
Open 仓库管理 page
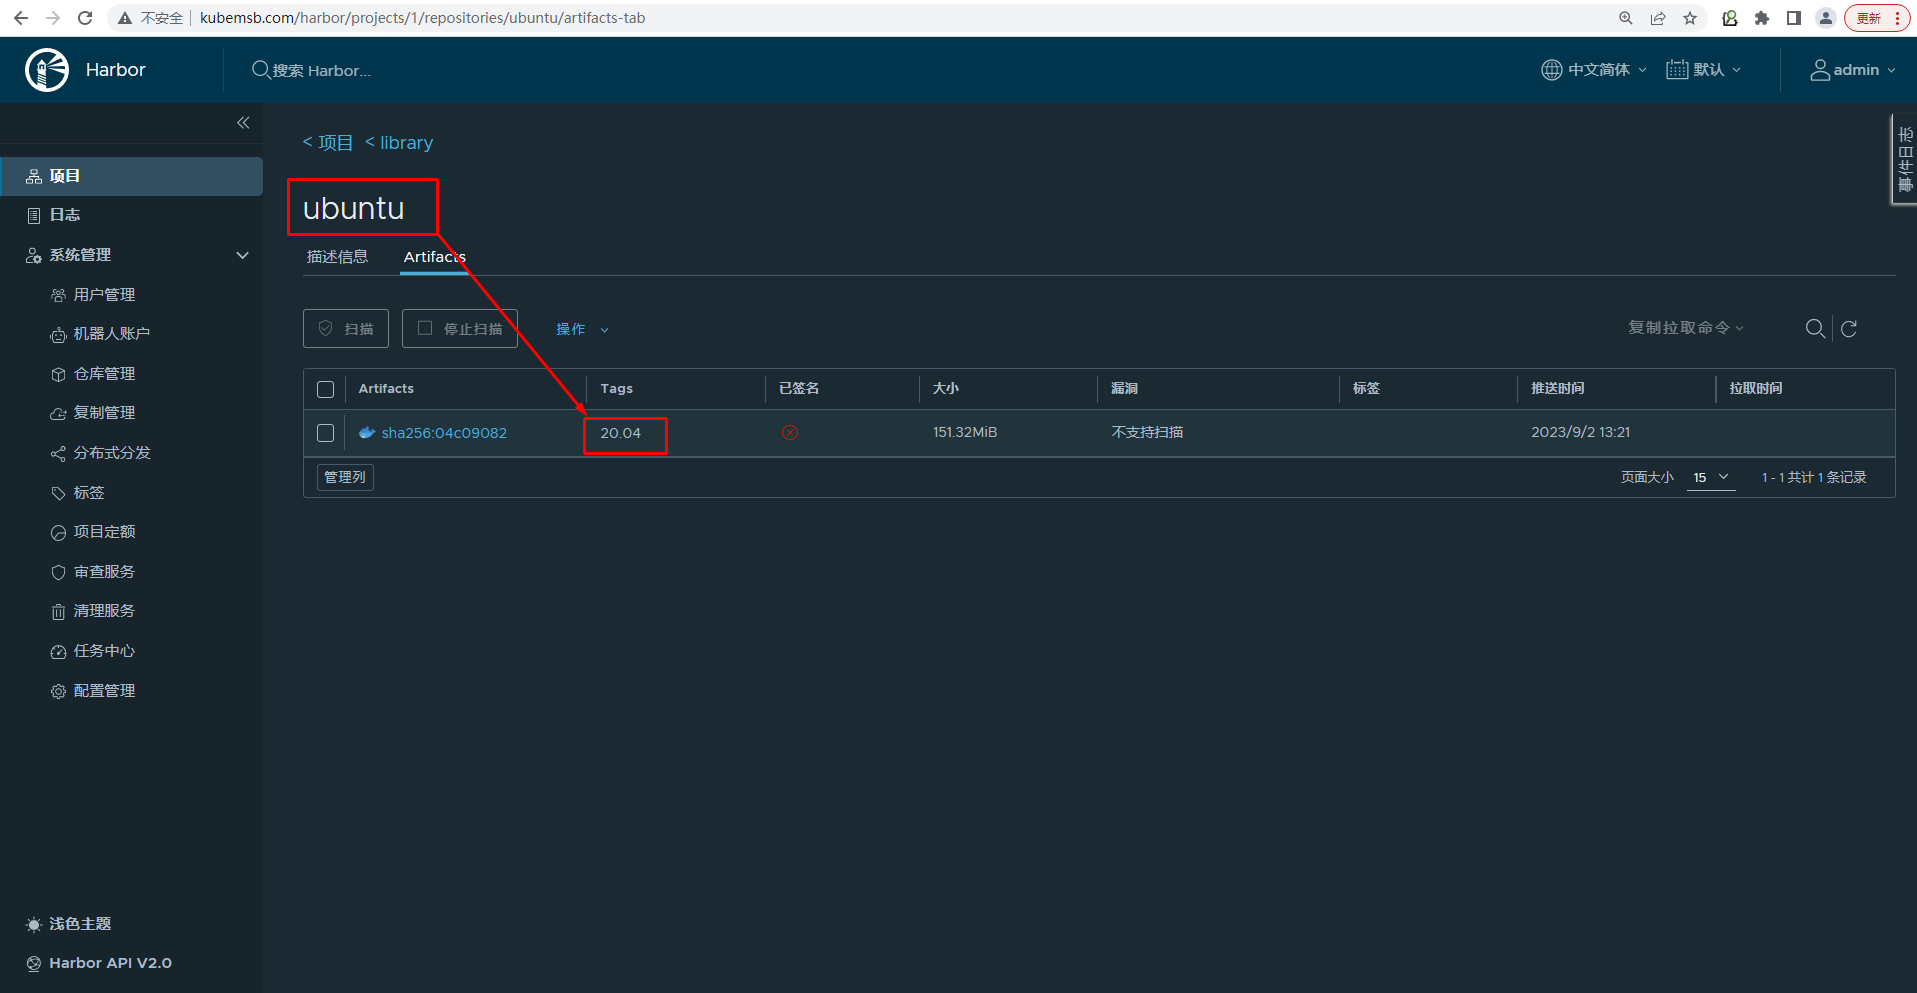(104, 374)
